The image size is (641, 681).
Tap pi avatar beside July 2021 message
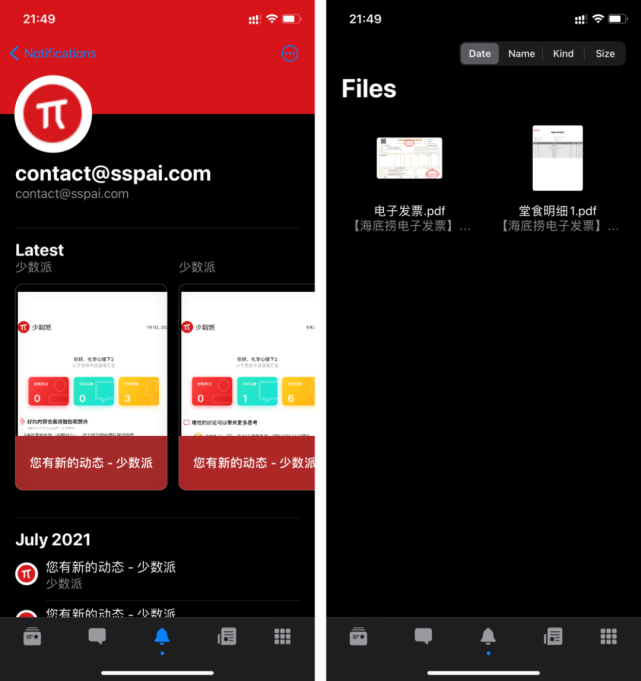tap(26, 574)
